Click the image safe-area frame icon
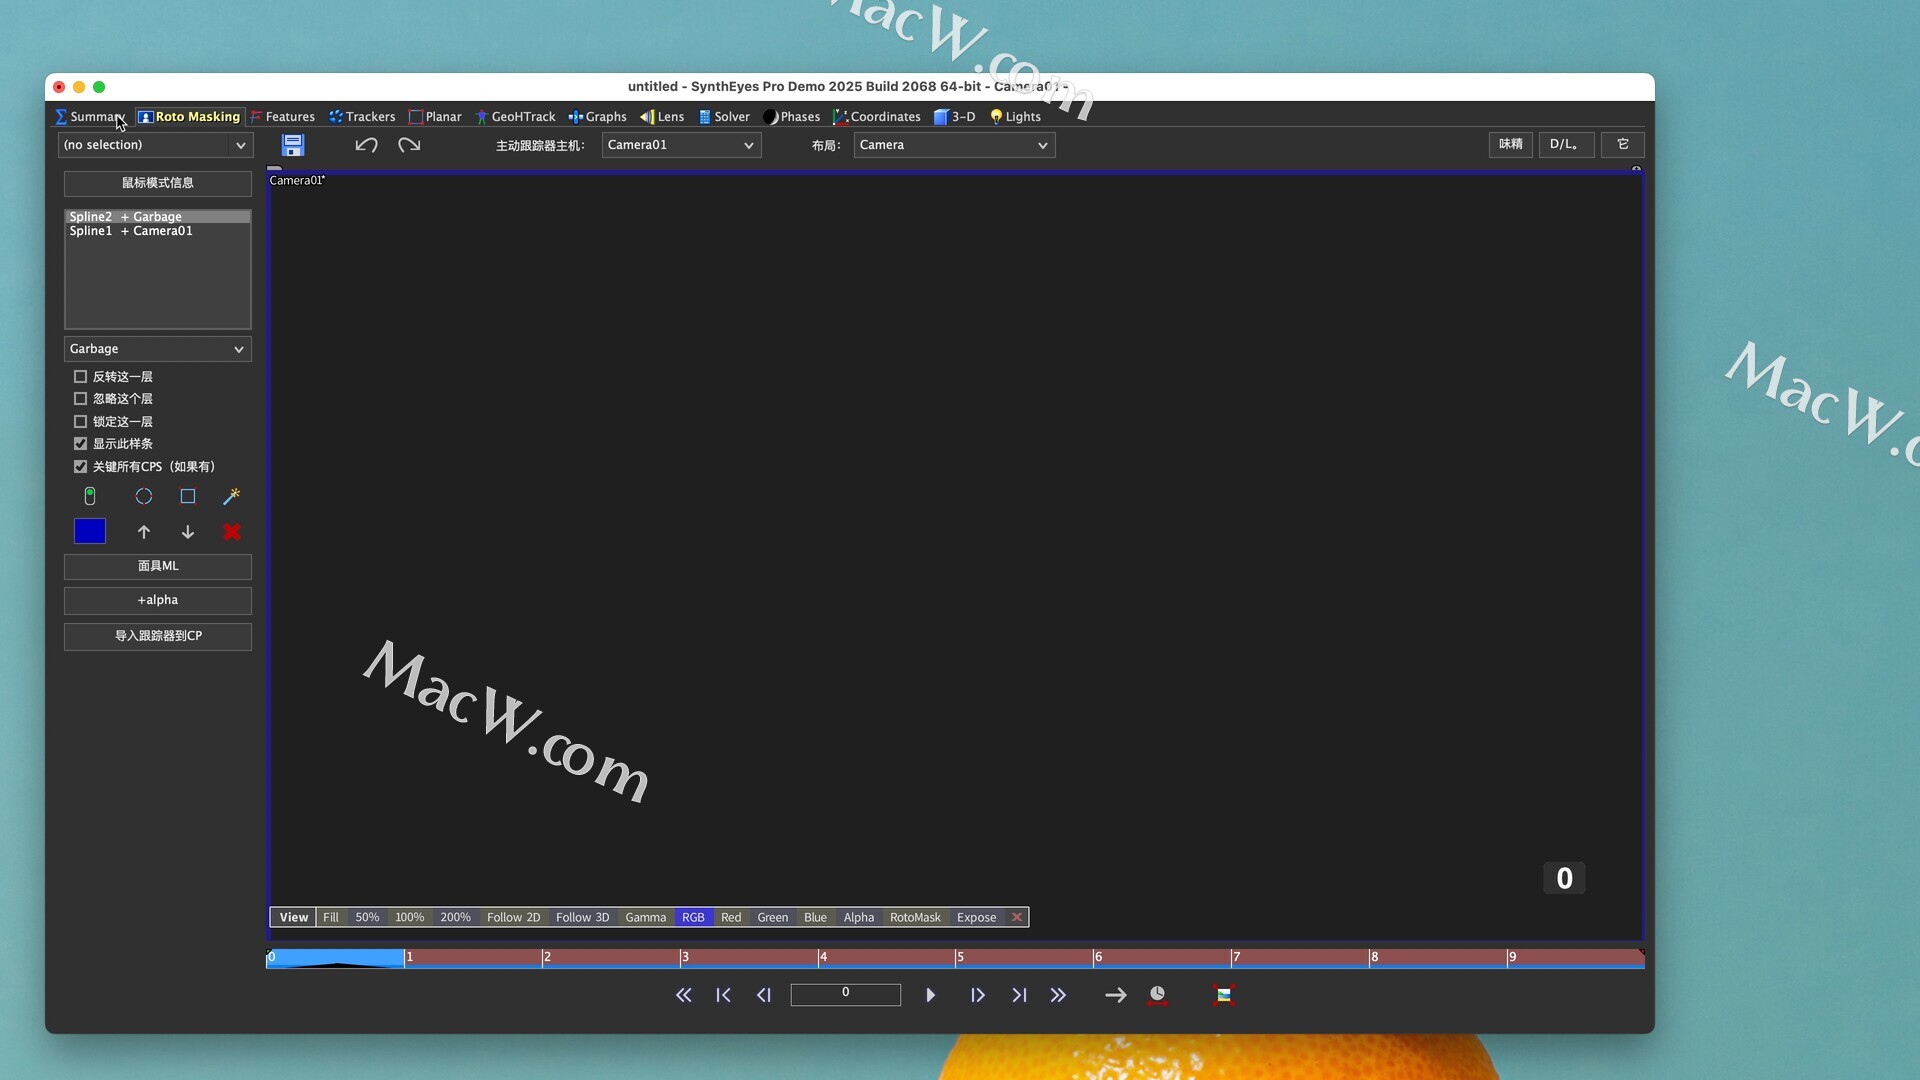The width and height of the screenshot is (1920, 1080). point(1223,995)
